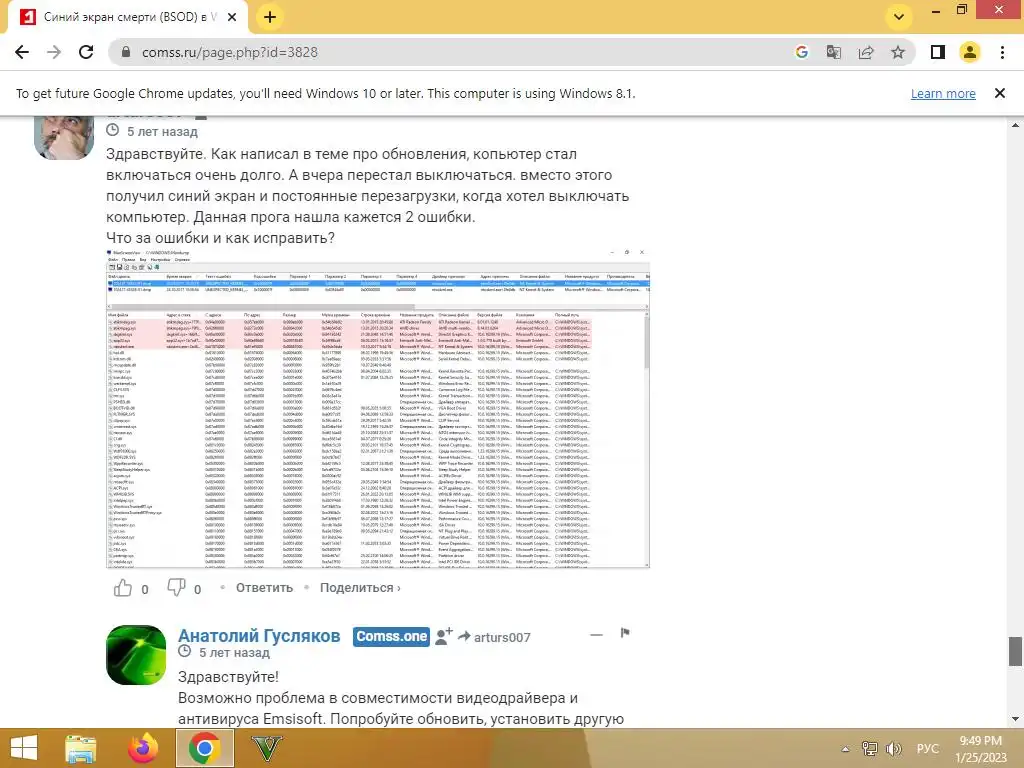This screenshot has height=768, width=1024.
Task: Expand the tab search dropdown
Action: point(899,17)
